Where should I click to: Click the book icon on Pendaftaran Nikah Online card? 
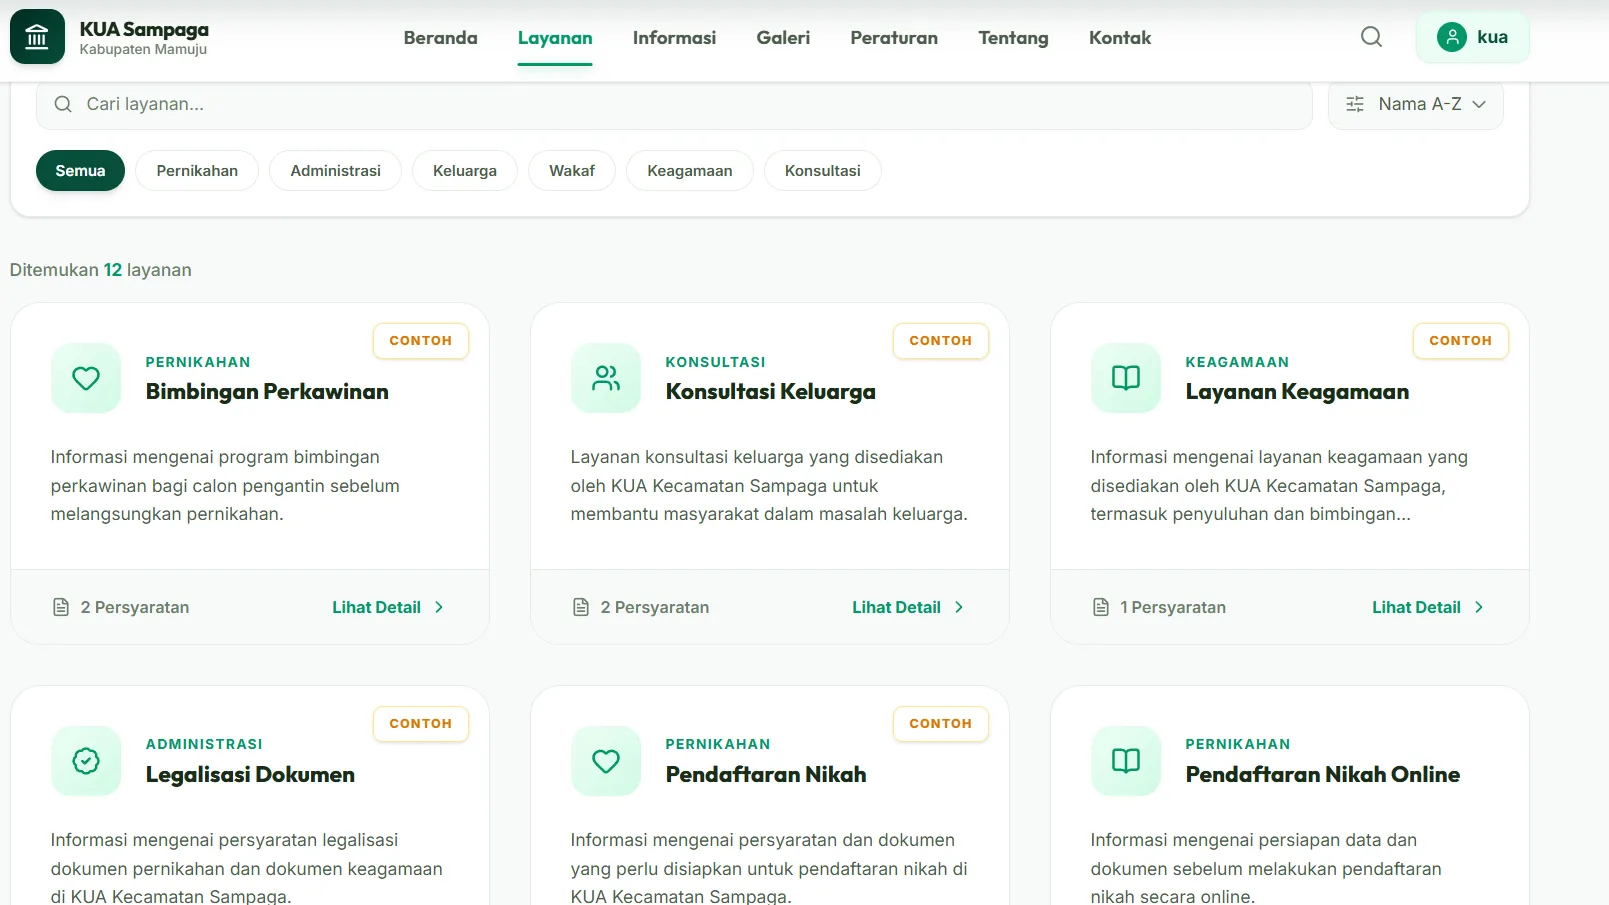click(x=1126, y=761)
